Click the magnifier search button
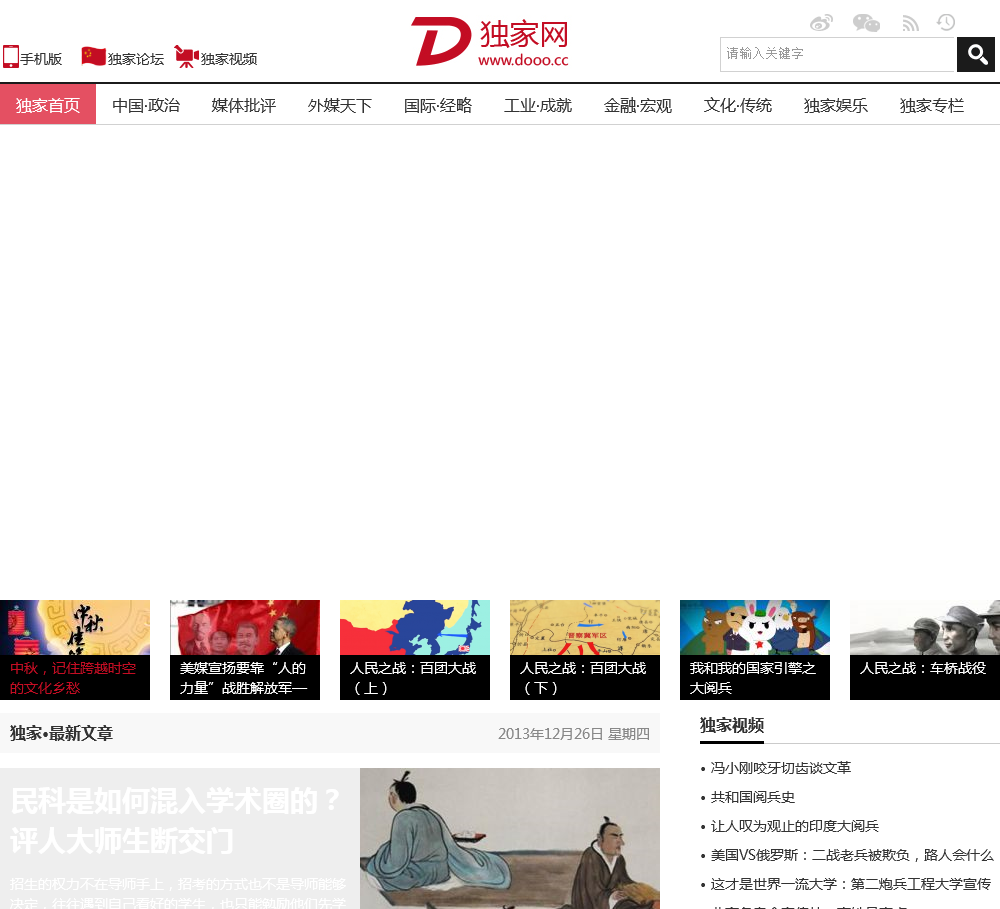Image resolution: width=1000 pixels, height=909 pixels. point(976,54)
